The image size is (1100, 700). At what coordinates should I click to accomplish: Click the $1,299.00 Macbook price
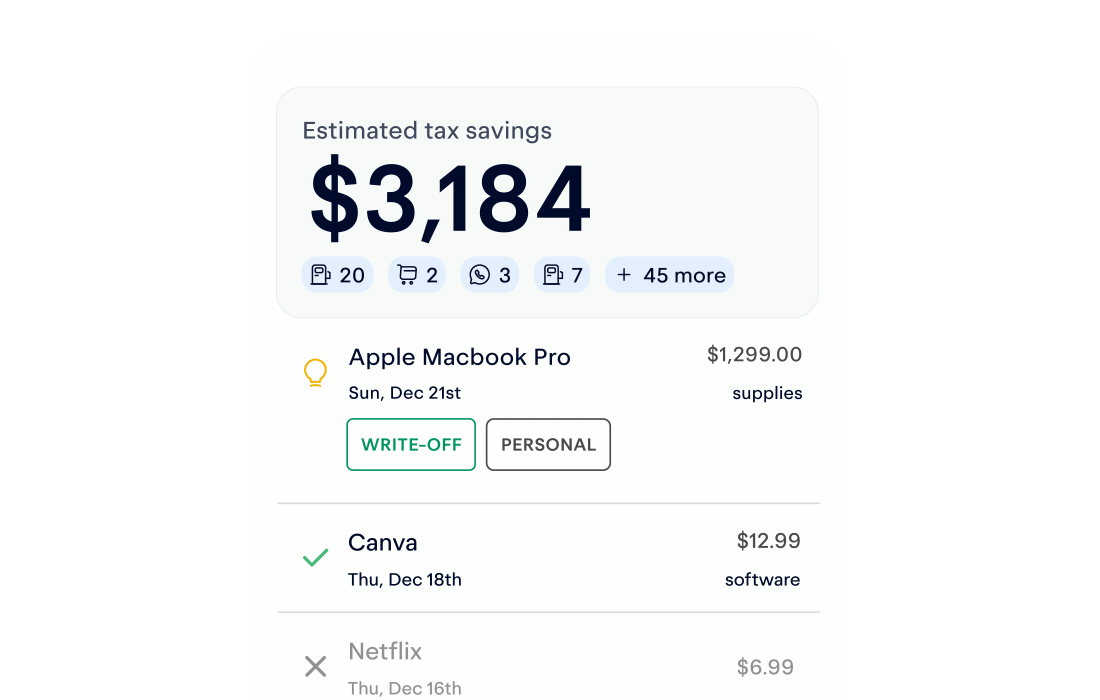tap(754, 355)
